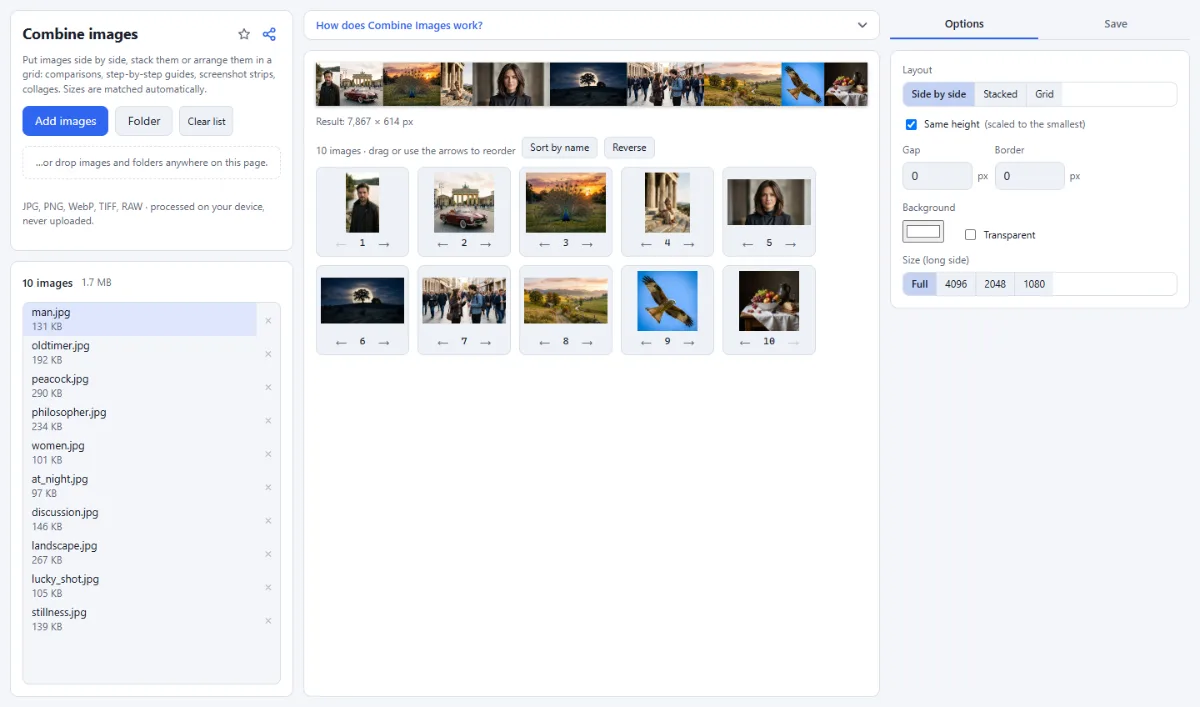The image size is (1200, 707).
Task: Move image 9 left with arrow
Action: pos(646,342)
